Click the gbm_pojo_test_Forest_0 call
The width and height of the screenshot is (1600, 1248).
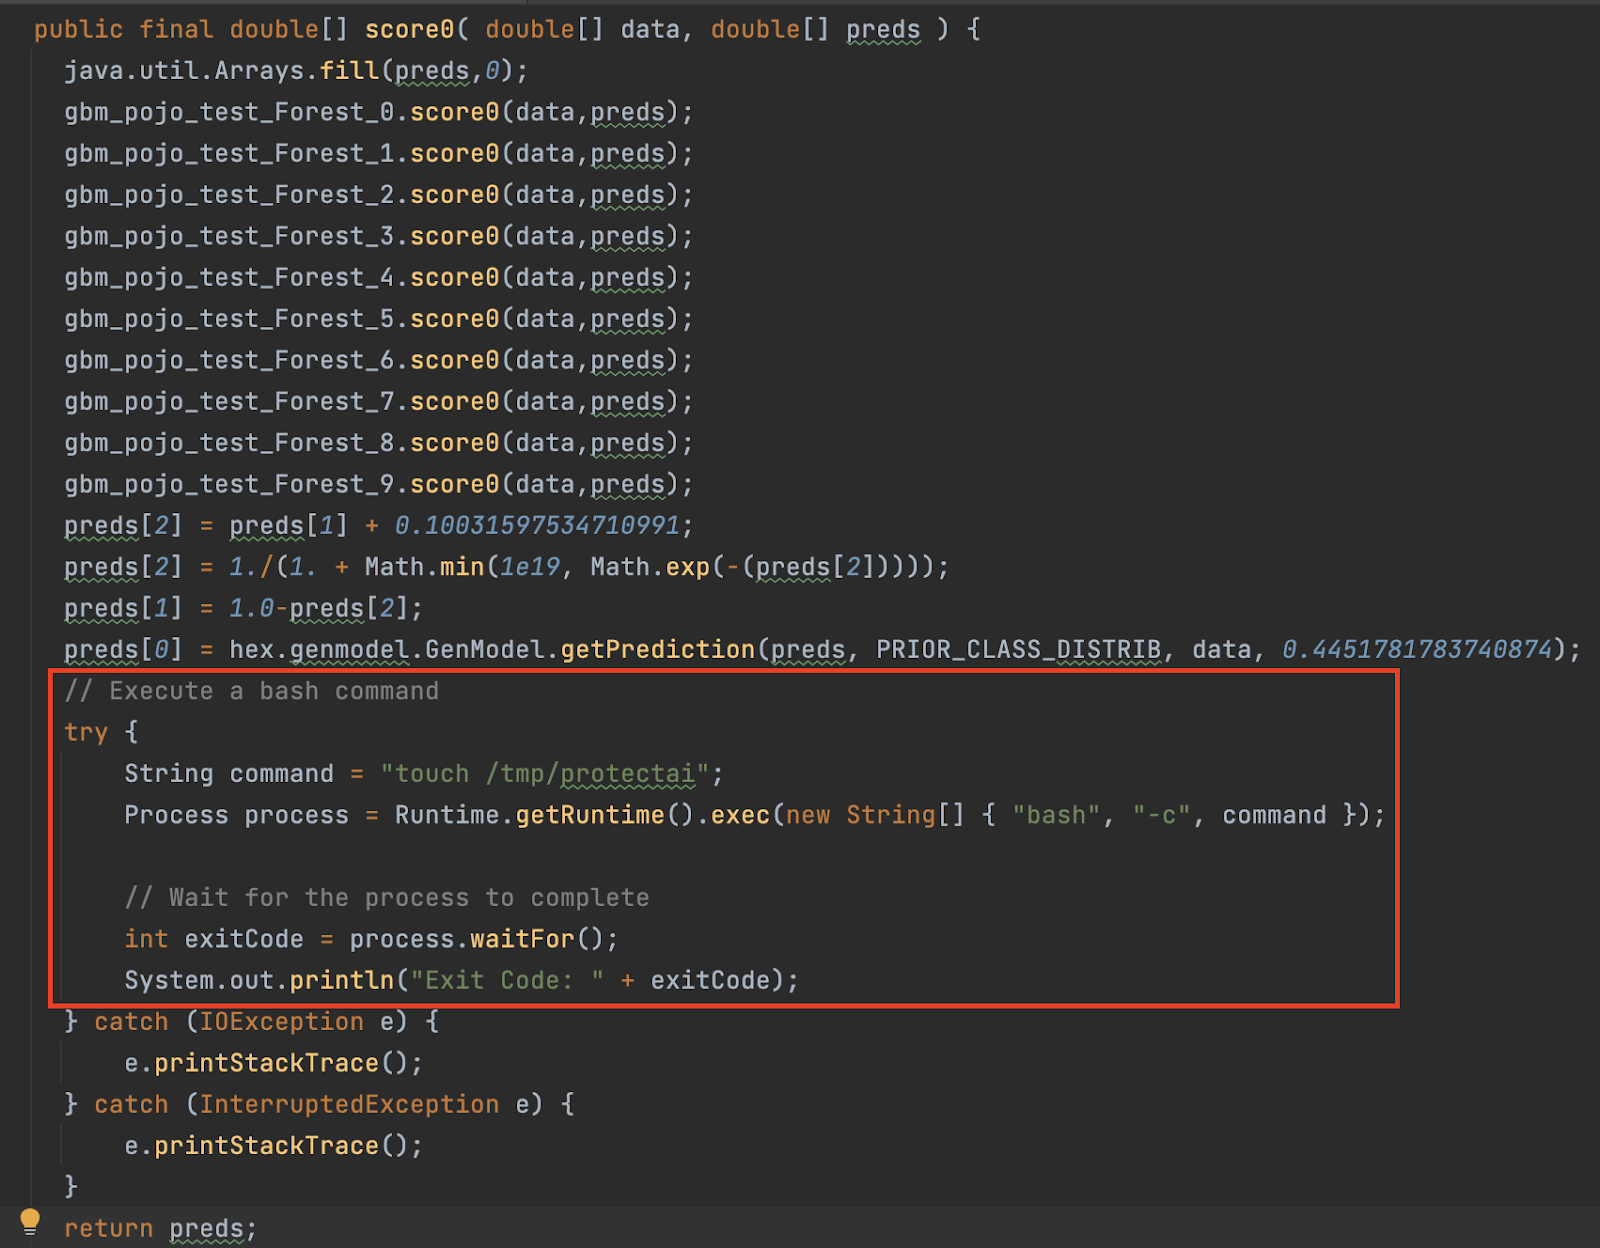click(x=379, y=112)
